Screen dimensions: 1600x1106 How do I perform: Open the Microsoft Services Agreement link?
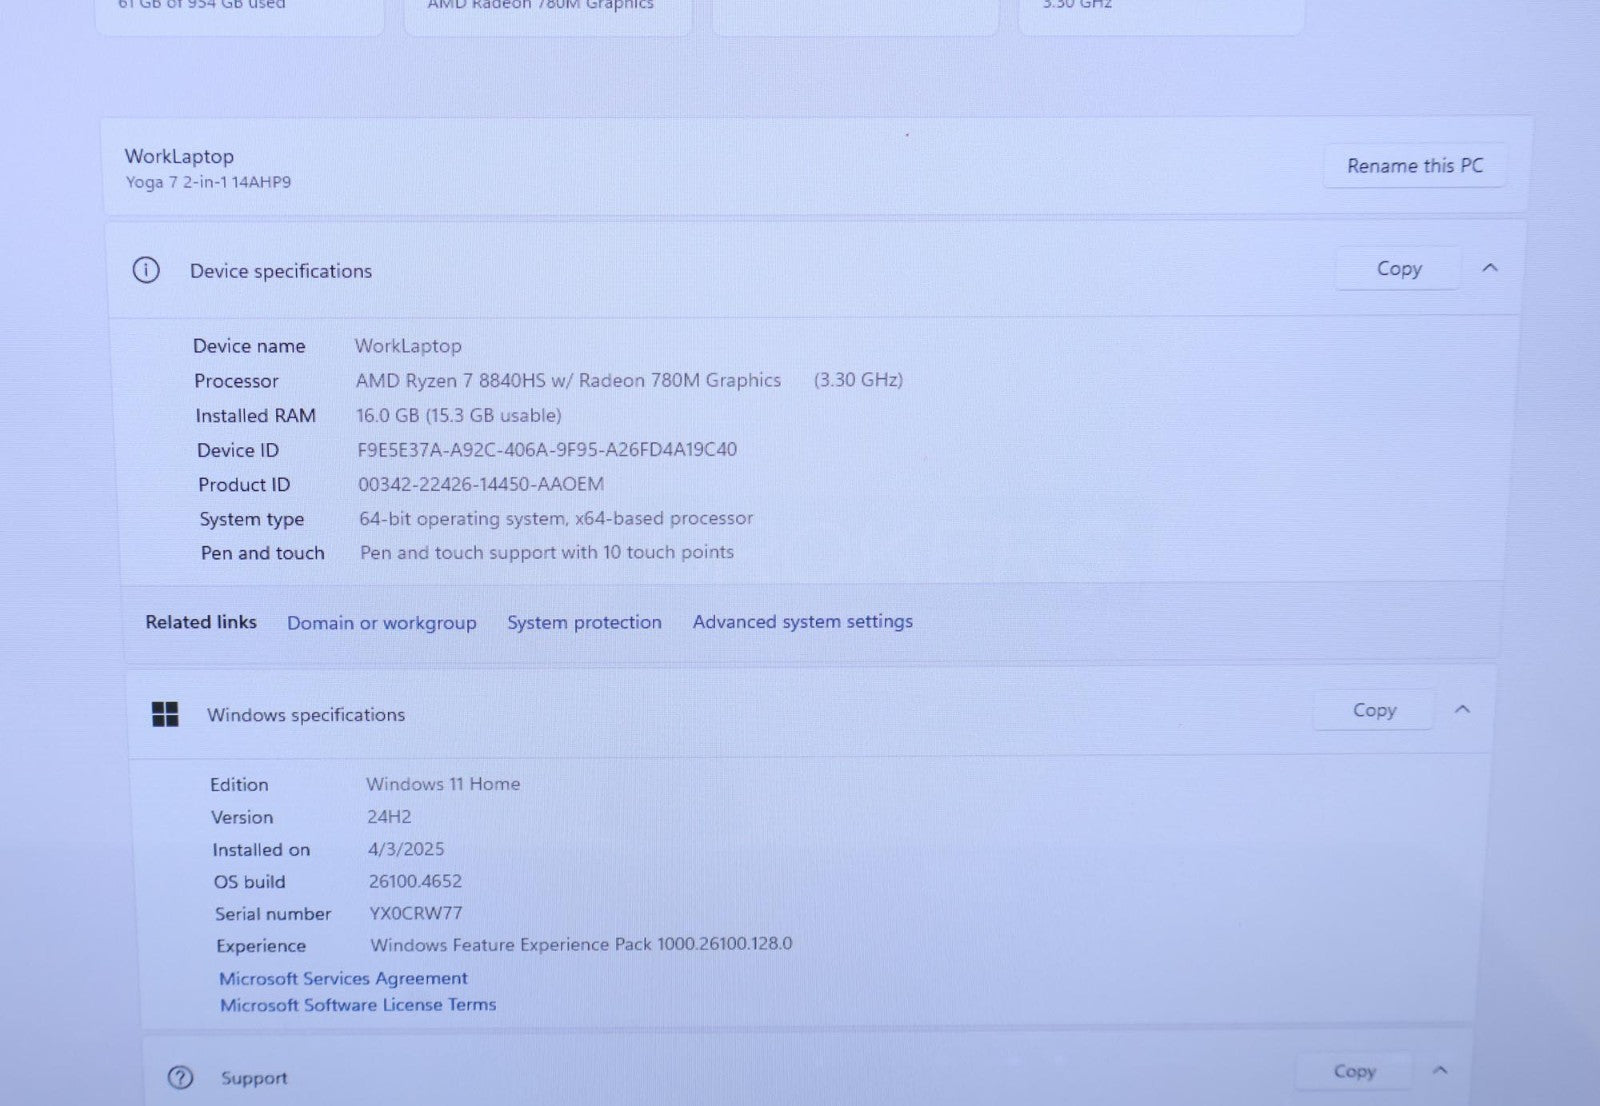(x=343, y=978)
